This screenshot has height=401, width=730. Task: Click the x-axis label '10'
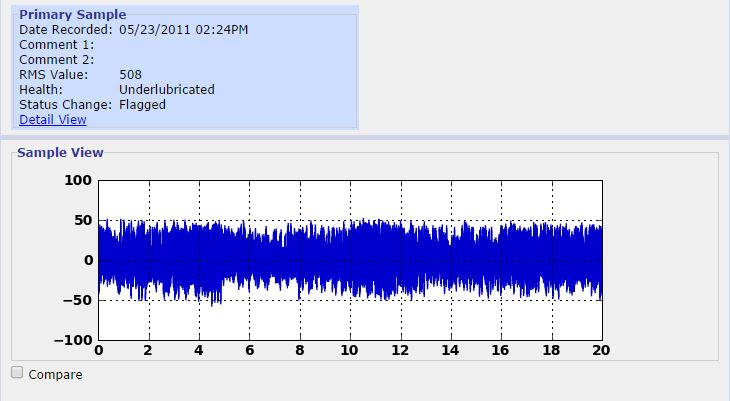(x=349, y=350)
